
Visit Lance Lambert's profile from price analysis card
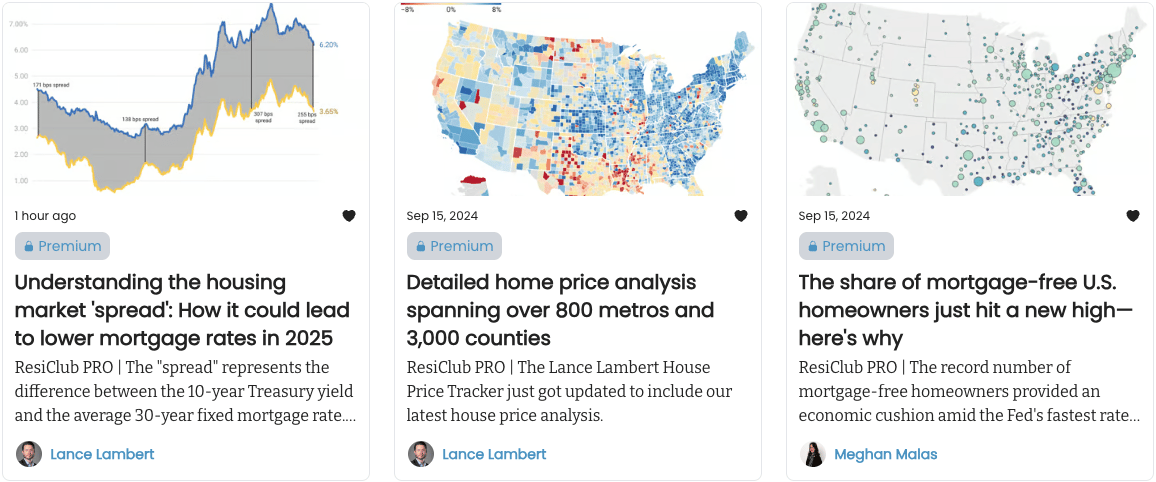[494, 454]
